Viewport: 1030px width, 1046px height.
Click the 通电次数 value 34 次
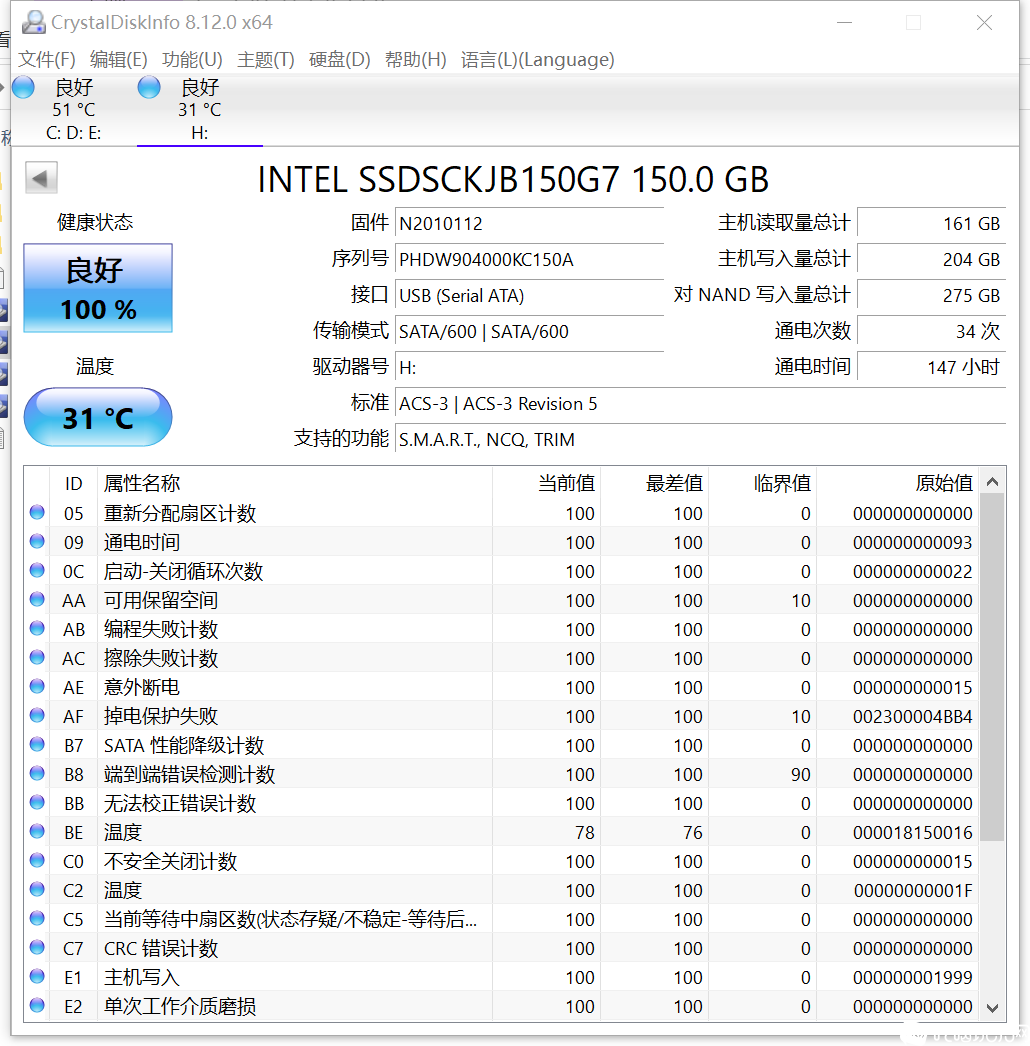coord(932,332)
